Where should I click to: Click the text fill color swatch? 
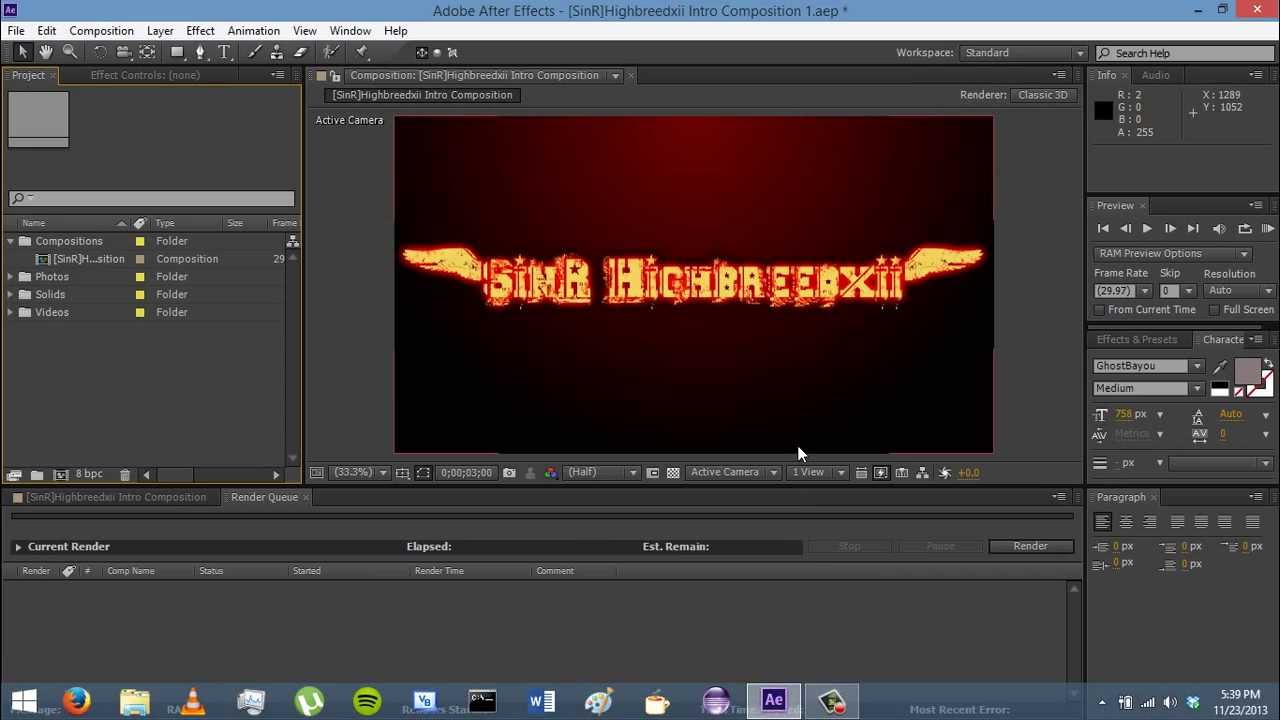tap(1247, 371)
